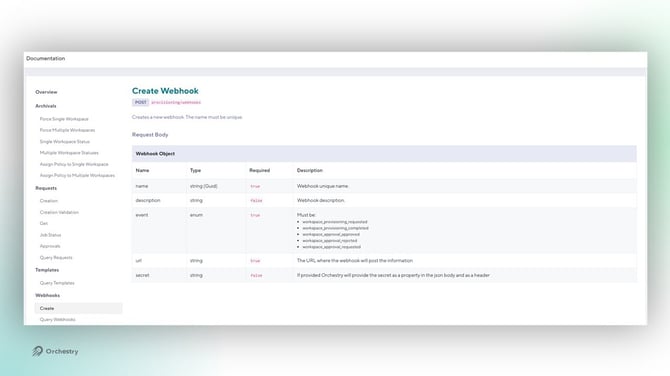Click the Required column header
The image size is (670, 376).
(260, 170)
